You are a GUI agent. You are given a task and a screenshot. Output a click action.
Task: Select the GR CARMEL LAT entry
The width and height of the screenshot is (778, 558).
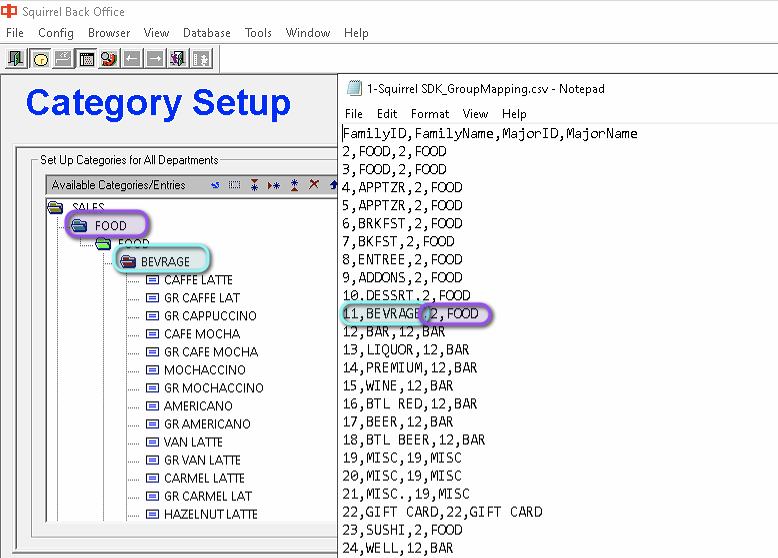point(208,496)
